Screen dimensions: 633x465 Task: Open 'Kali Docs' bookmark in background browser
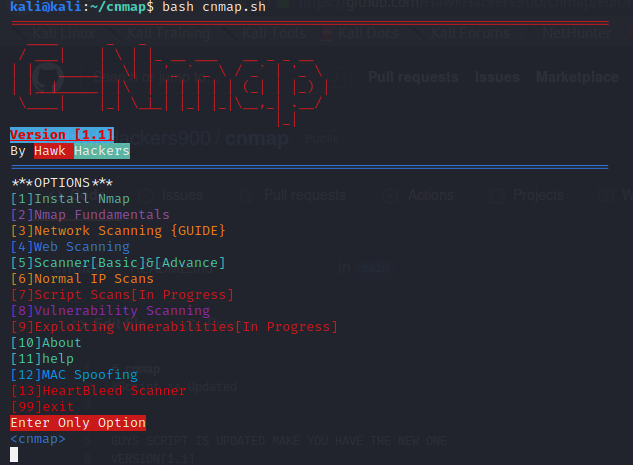coord(368,33)
